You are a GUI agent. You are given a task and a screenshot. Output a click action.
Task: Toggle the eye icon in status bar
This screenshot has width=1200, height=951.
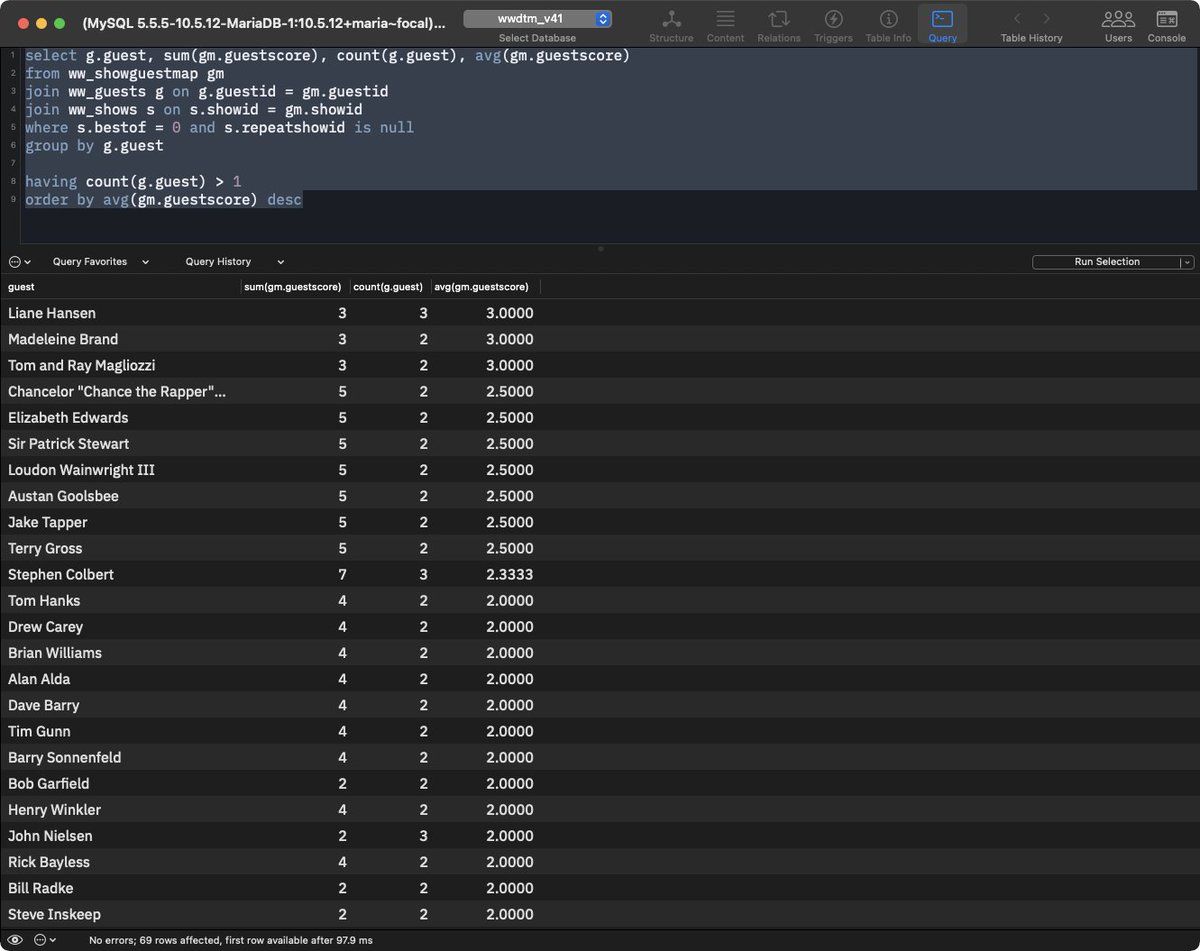[x=15, y=940]
